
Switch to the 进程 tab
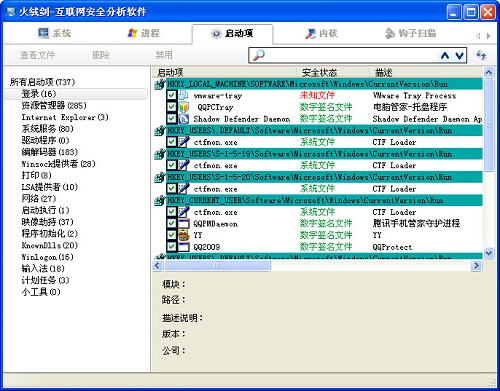pos(143,33)
